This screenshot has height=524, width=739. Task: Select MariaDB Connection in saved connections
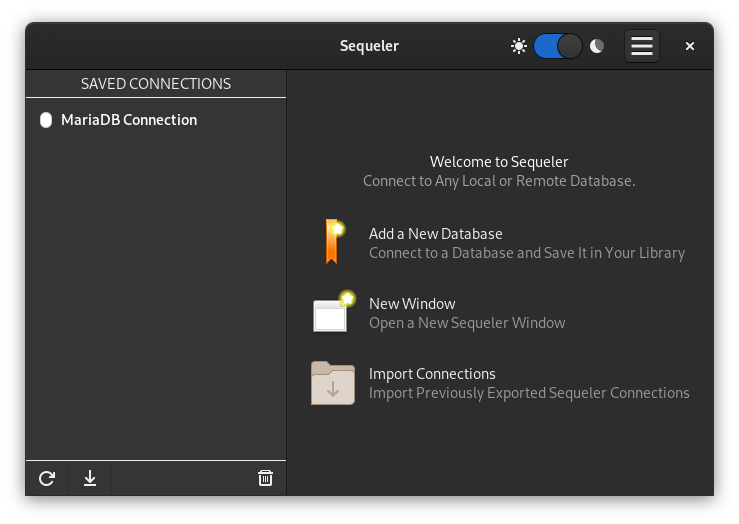point(156,120)
